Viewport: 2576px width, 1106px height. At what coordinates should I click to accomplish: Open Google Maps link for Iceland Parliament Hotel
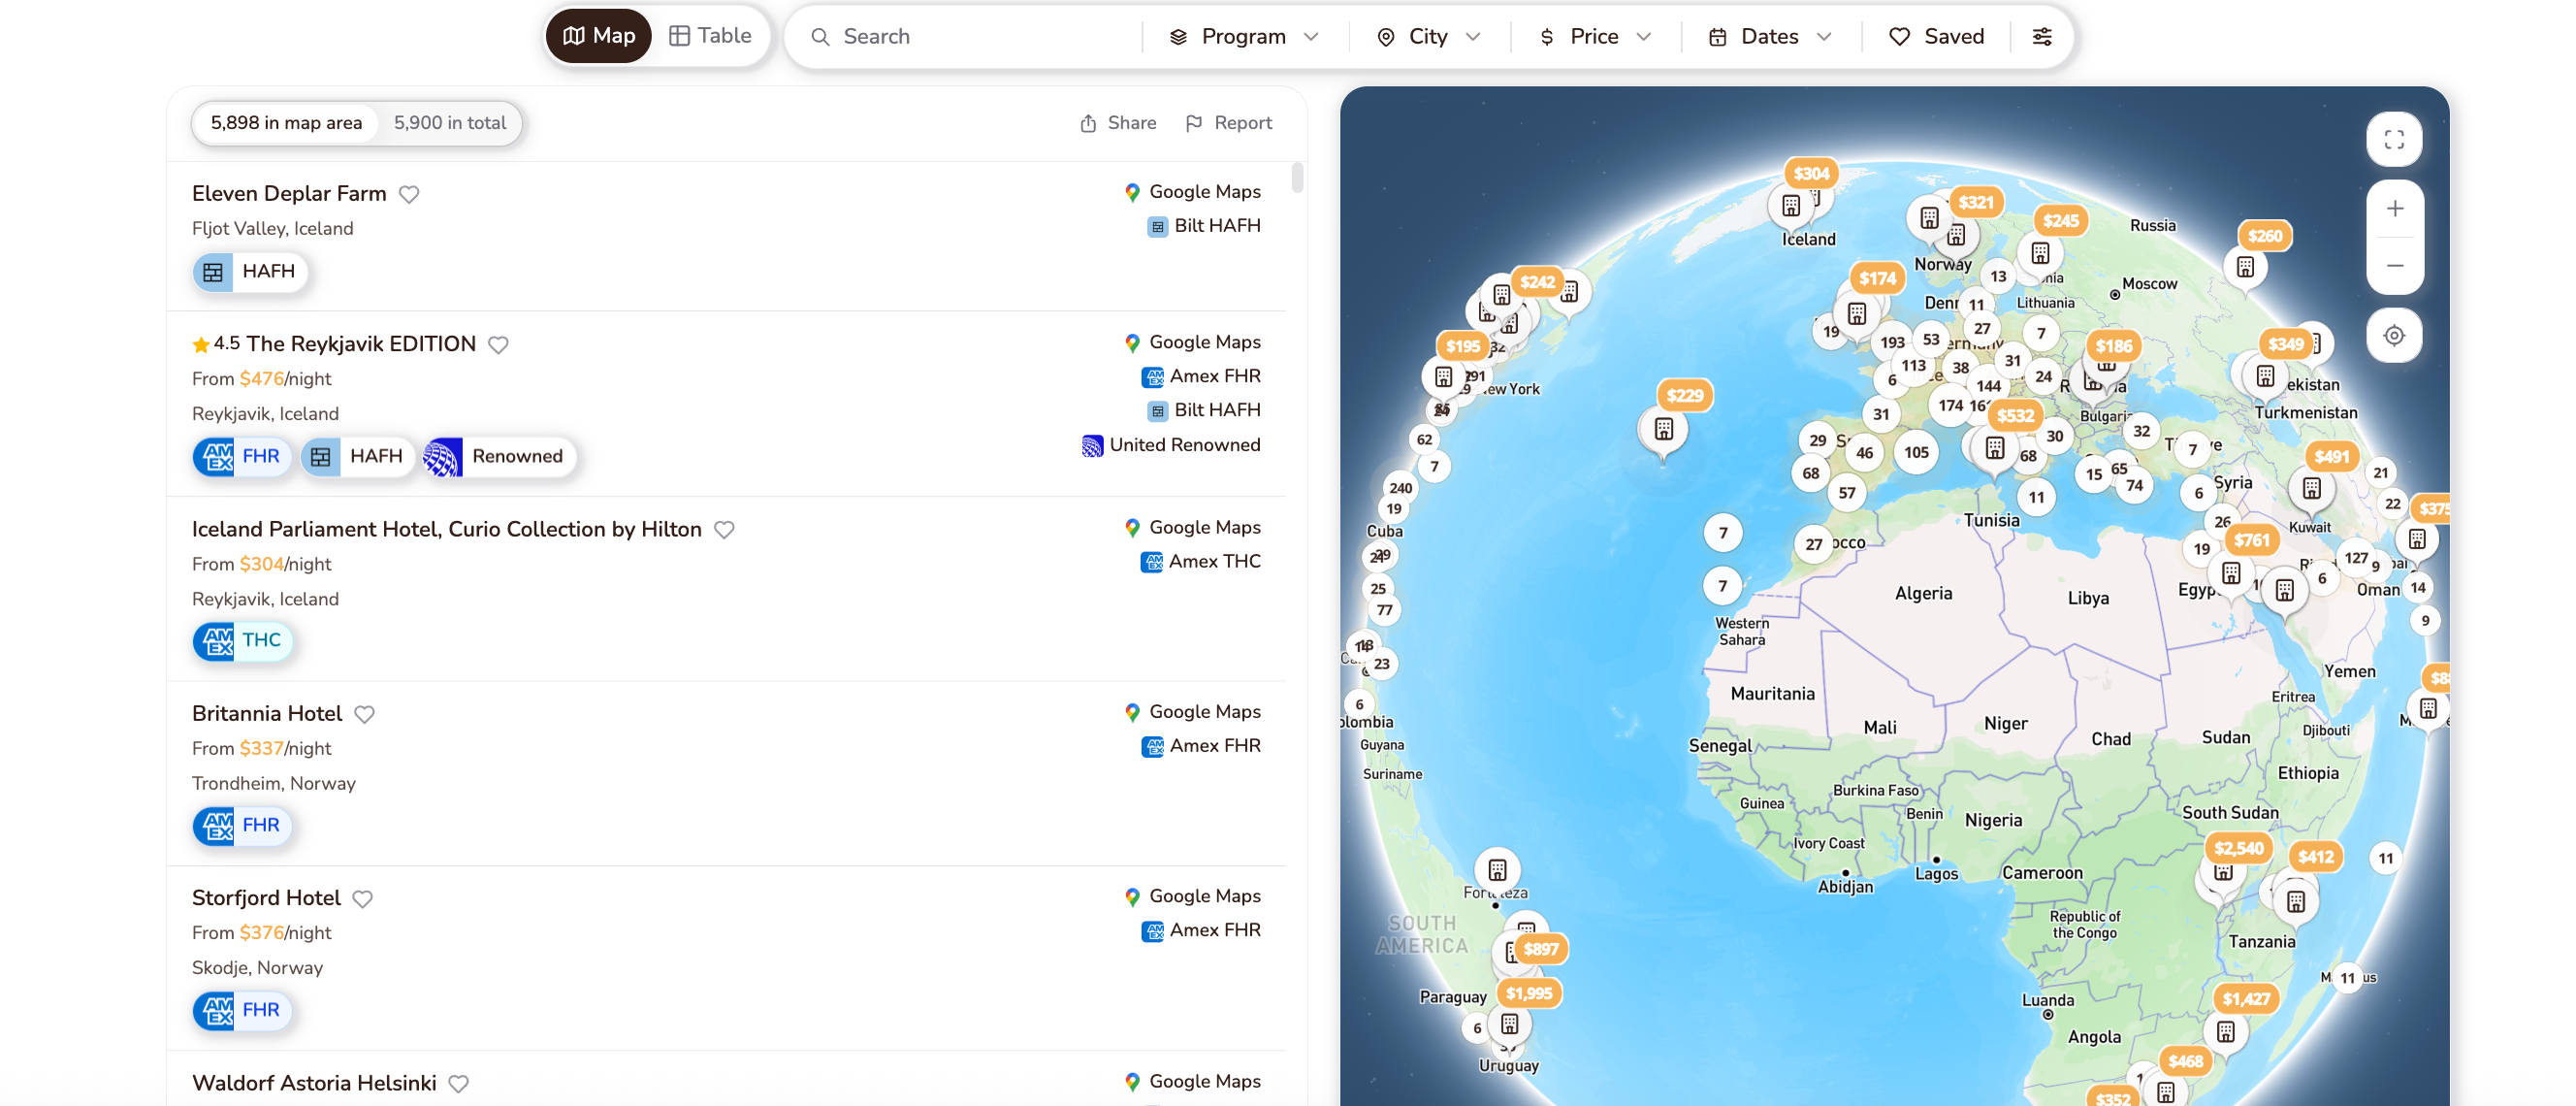(x=1192, y=527)
